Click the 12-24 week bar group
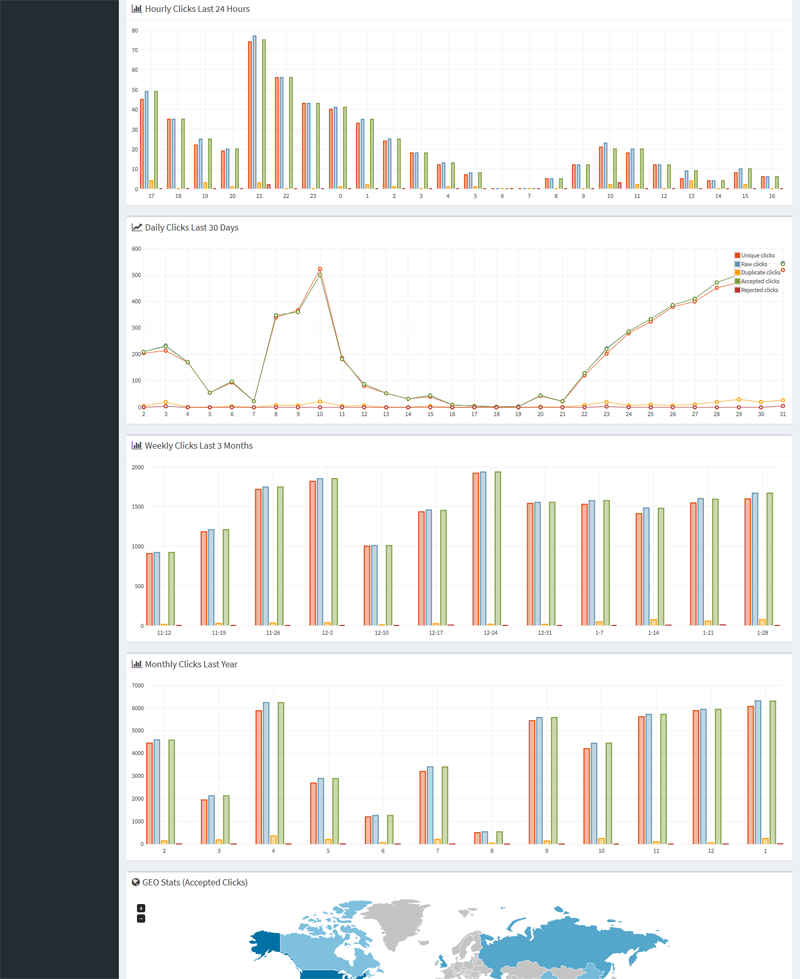This screenshot has height=979, width=800. pyautogui.click(x=490, y=549)
